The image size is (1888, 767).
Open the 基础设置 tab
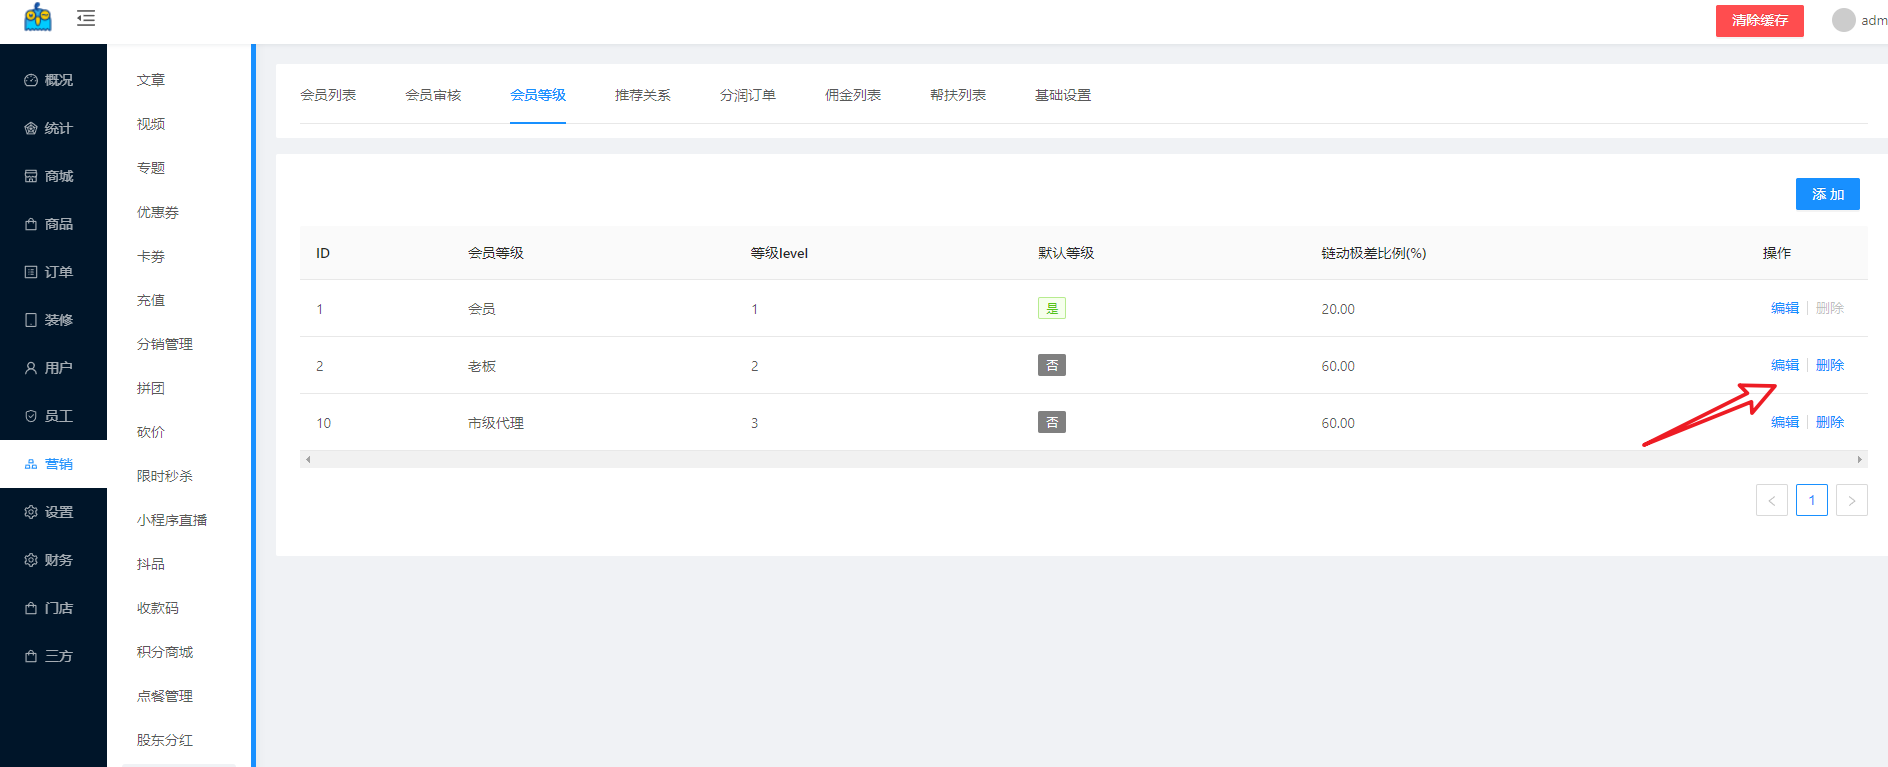[1062, 95]
